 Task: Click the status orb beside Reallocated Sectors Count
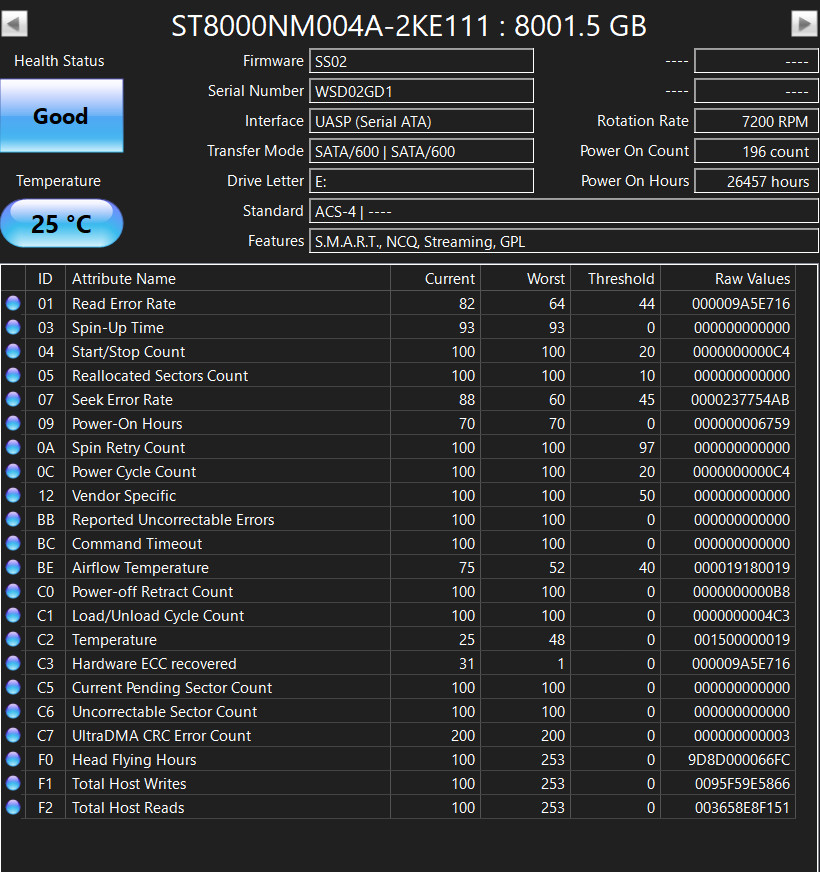tap(13, 375)
